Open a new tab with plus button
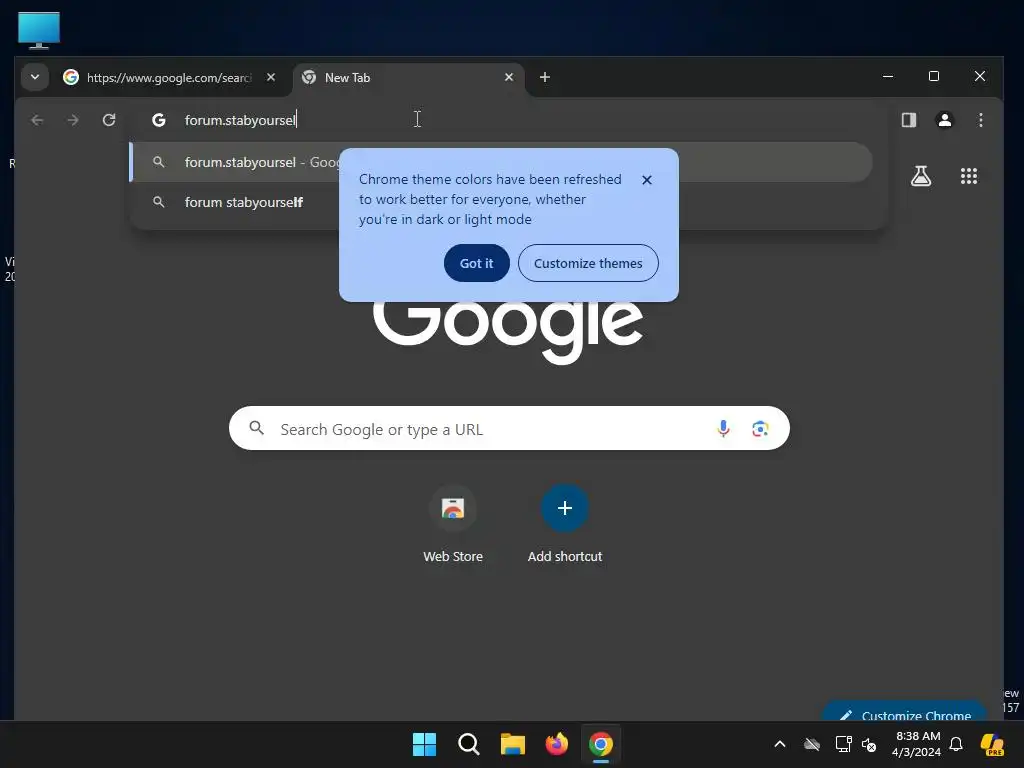Screen dimensions: 1024x768 (x=545, y=77)
